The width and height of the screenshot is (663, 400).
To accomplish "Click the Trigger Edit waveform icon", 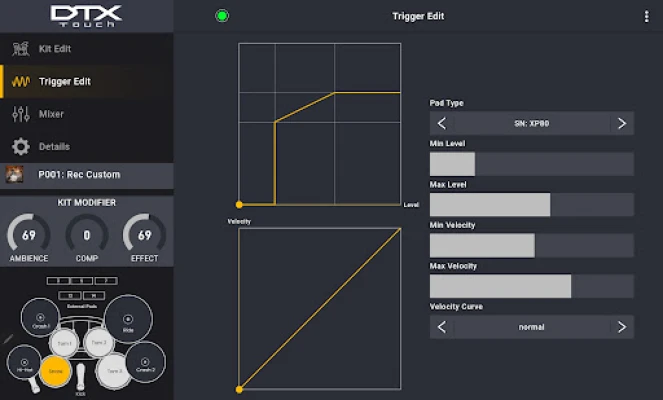I will [x=21, y=82].
